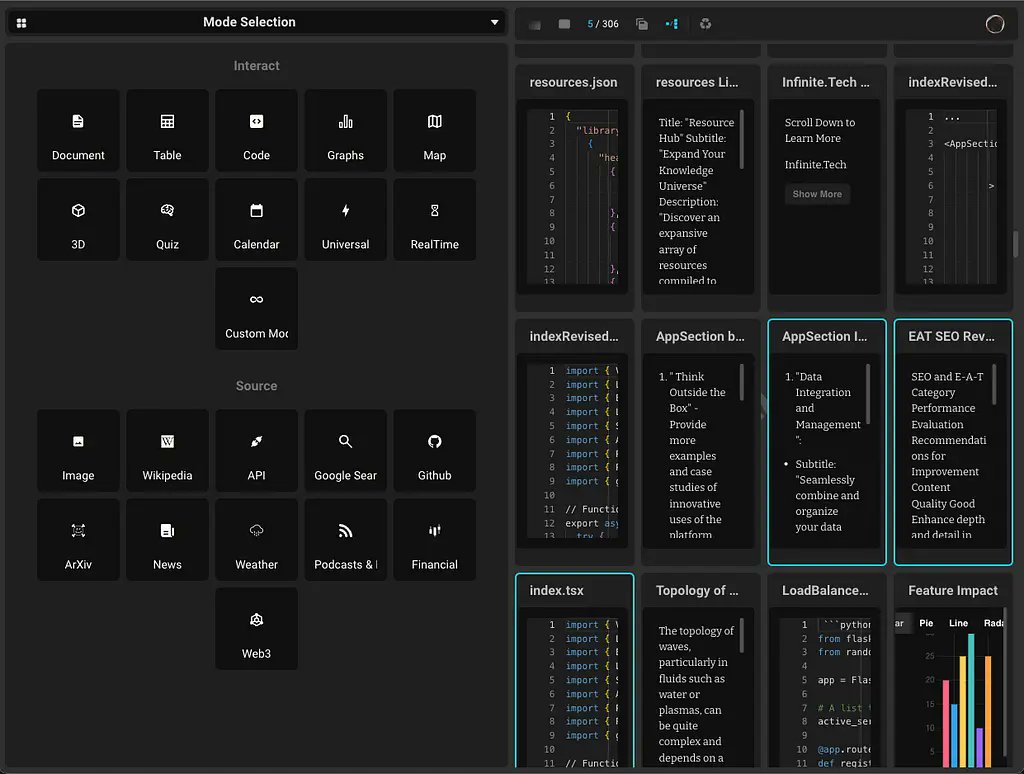Deselect the highlighted index.tsx card
The height and width of the screenshot is (774, 1024).
574,671
